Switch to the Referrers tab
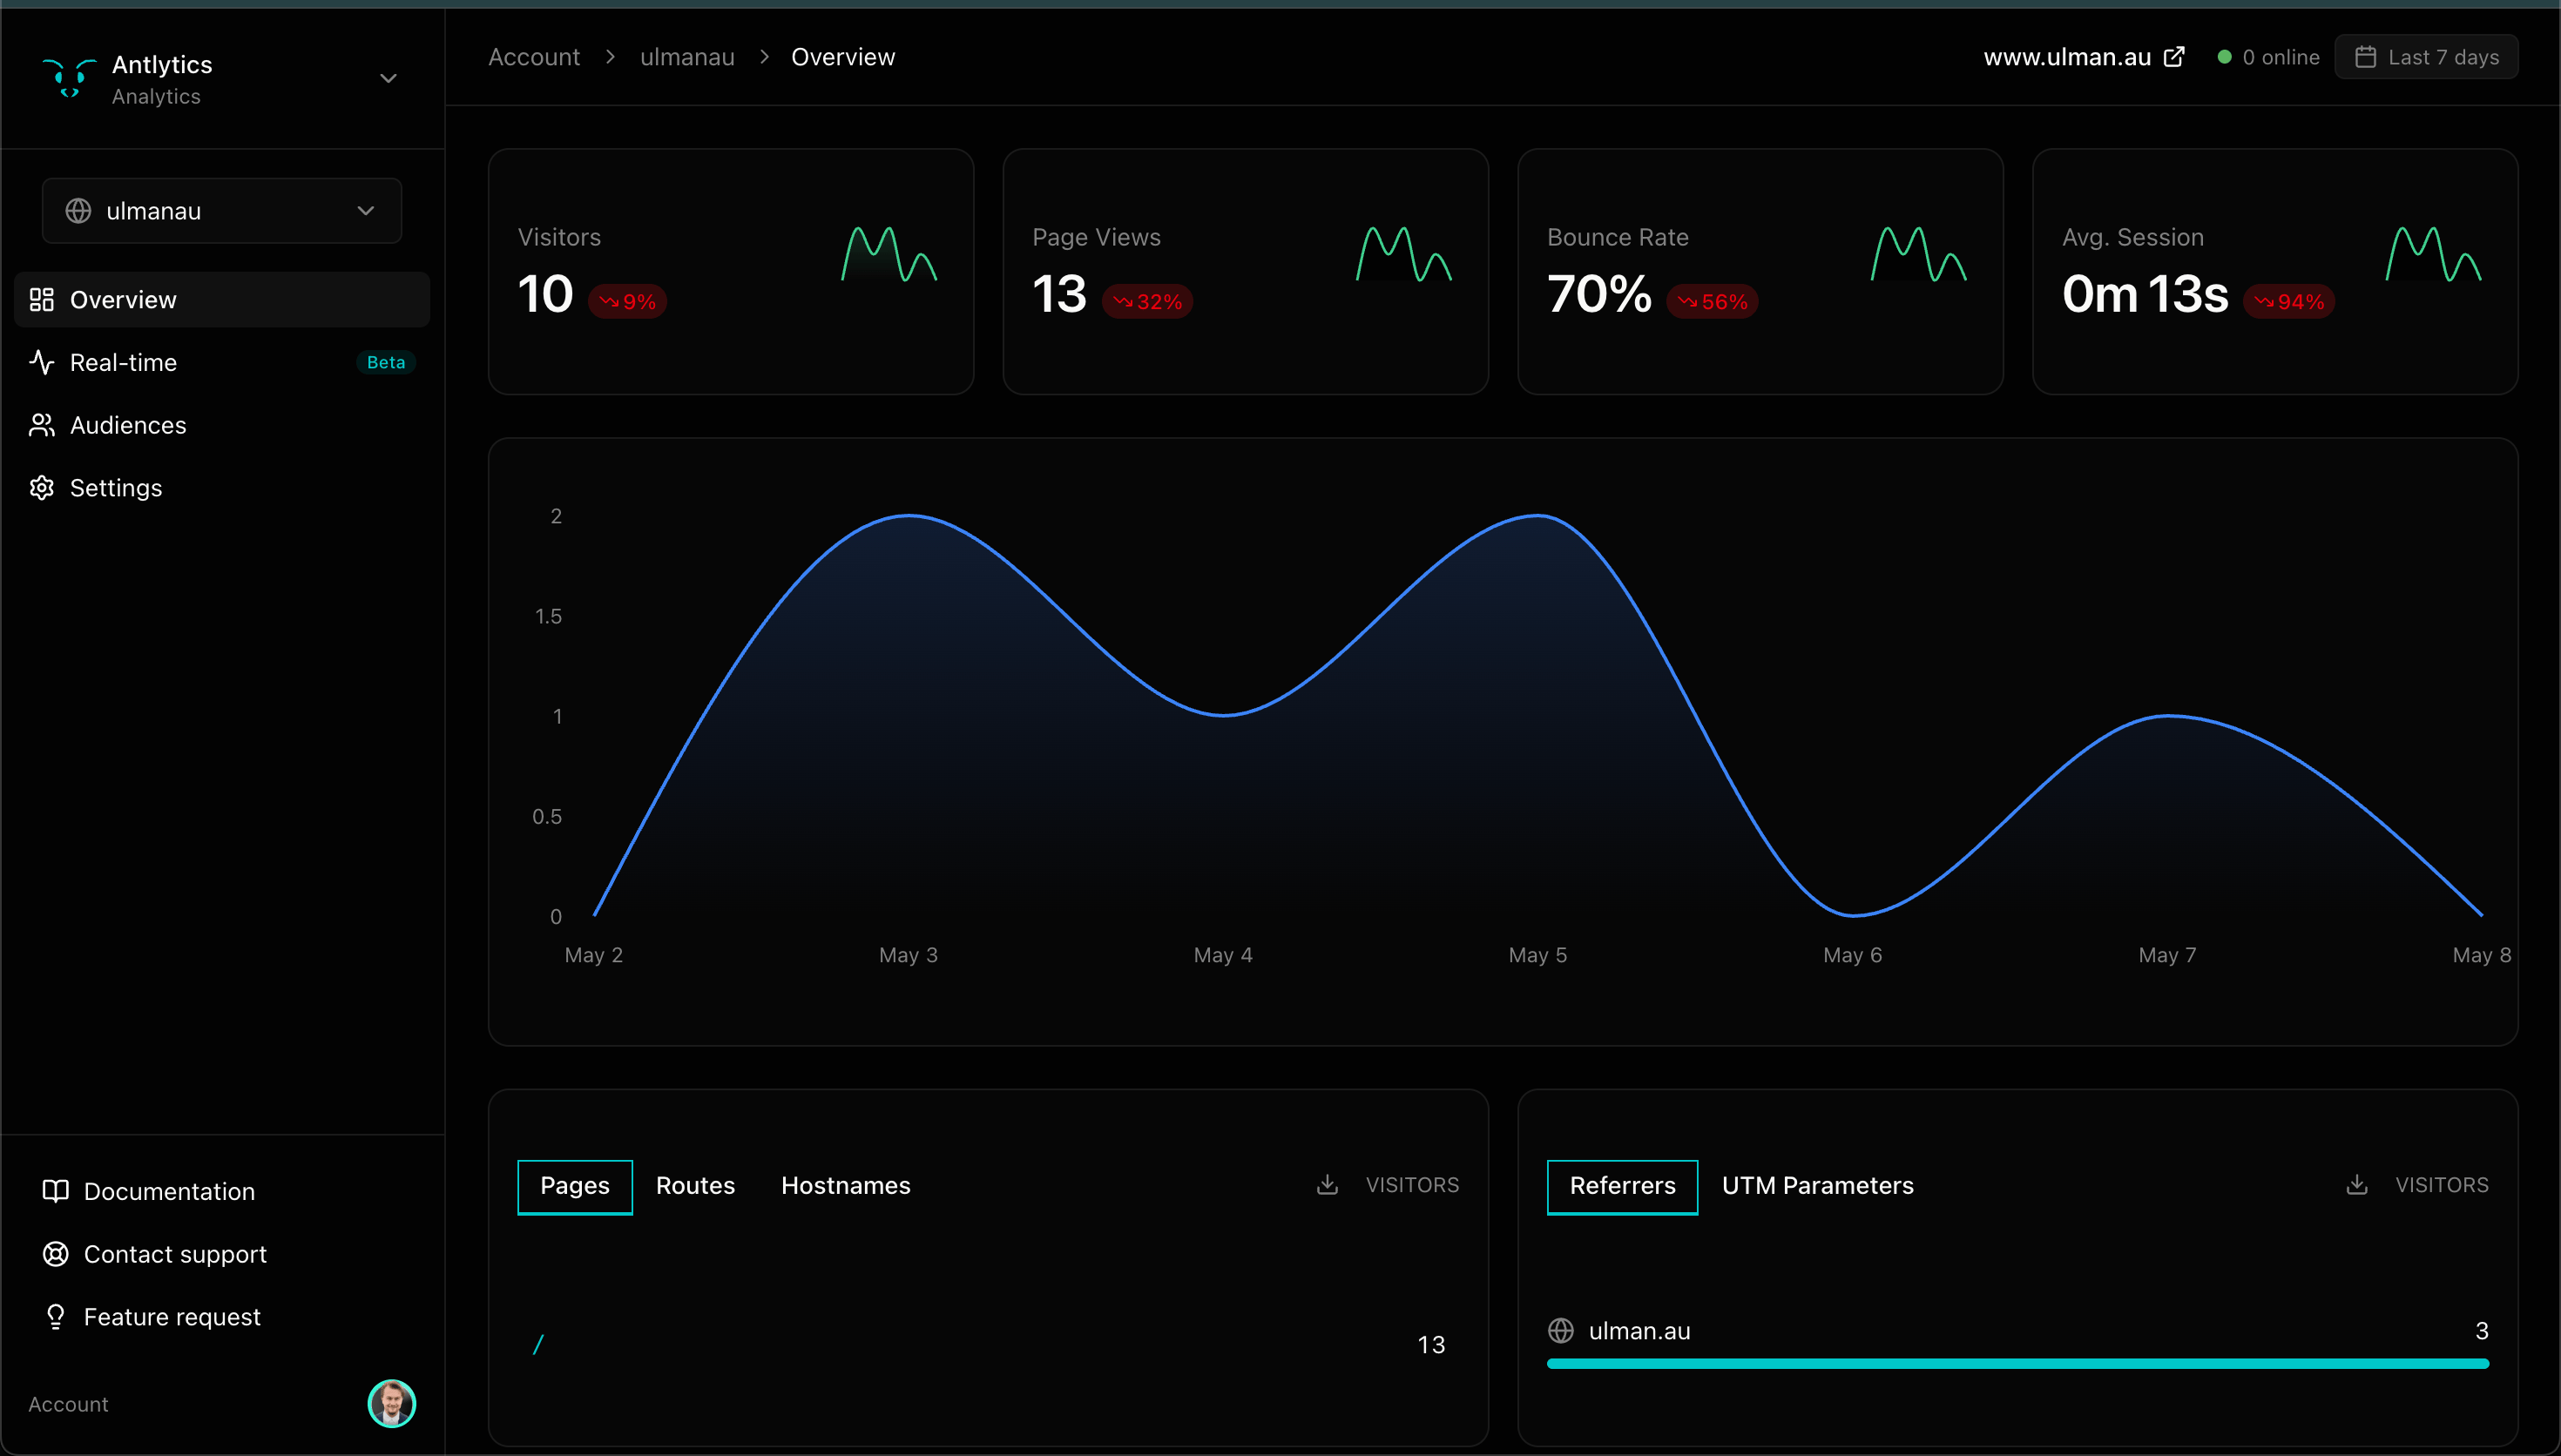The image size is (2561, 1456). (x=1622, y=1187)
